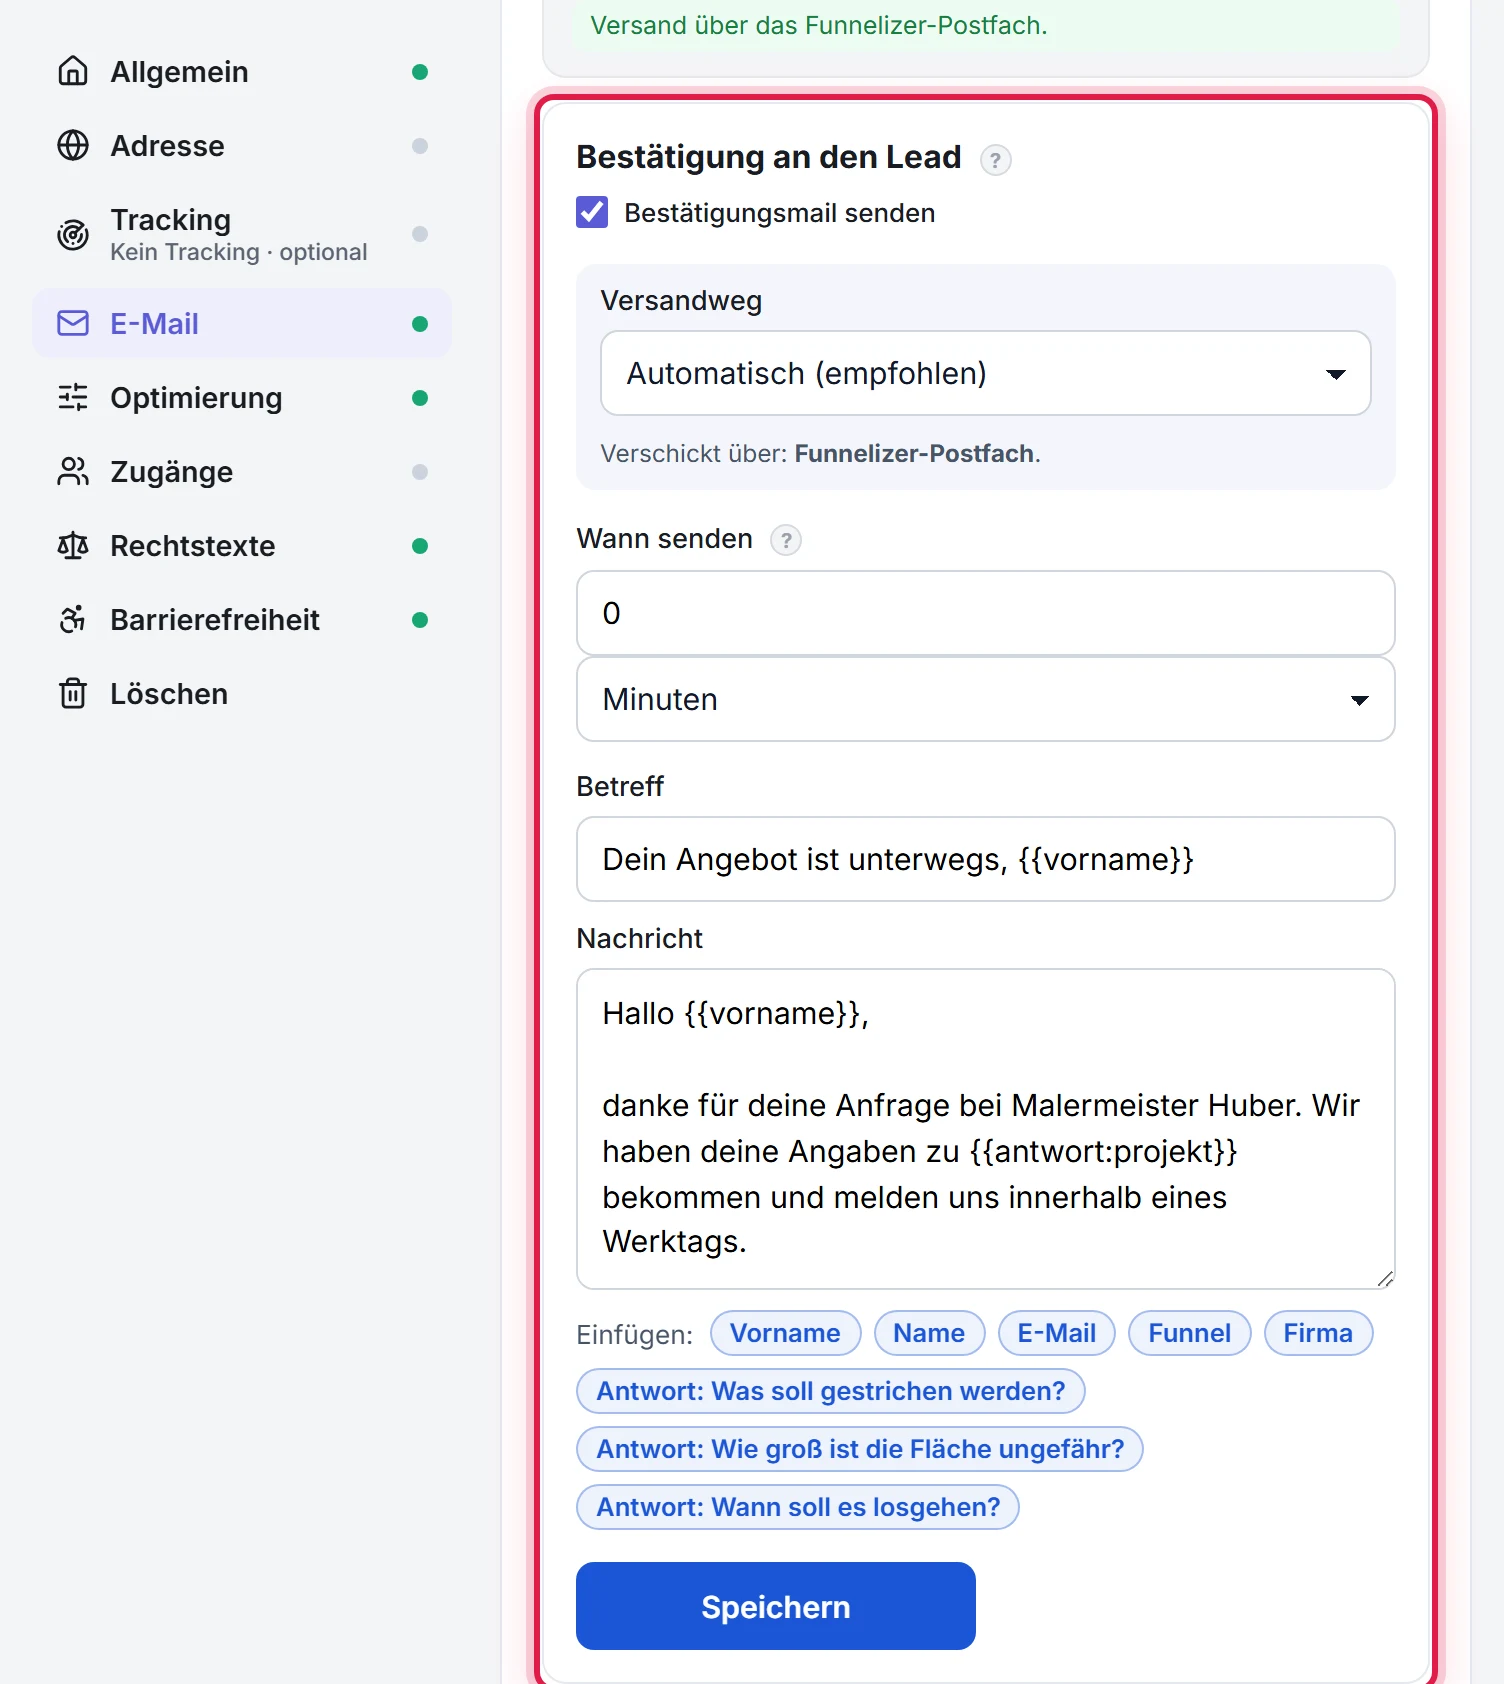
Task: Click the home icon beside Allgemein
Action: pyautogui.click(x=73, y=71)
